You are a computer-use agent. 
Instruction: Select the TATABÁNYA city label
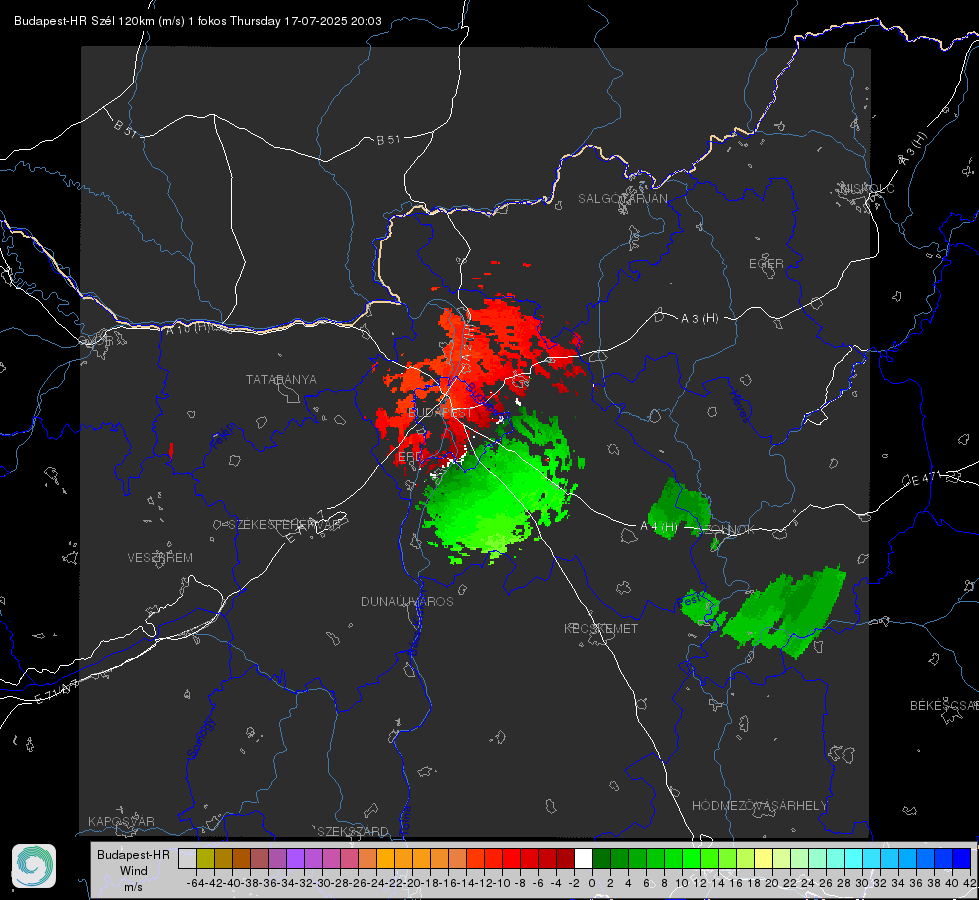[x=281, y=379]
